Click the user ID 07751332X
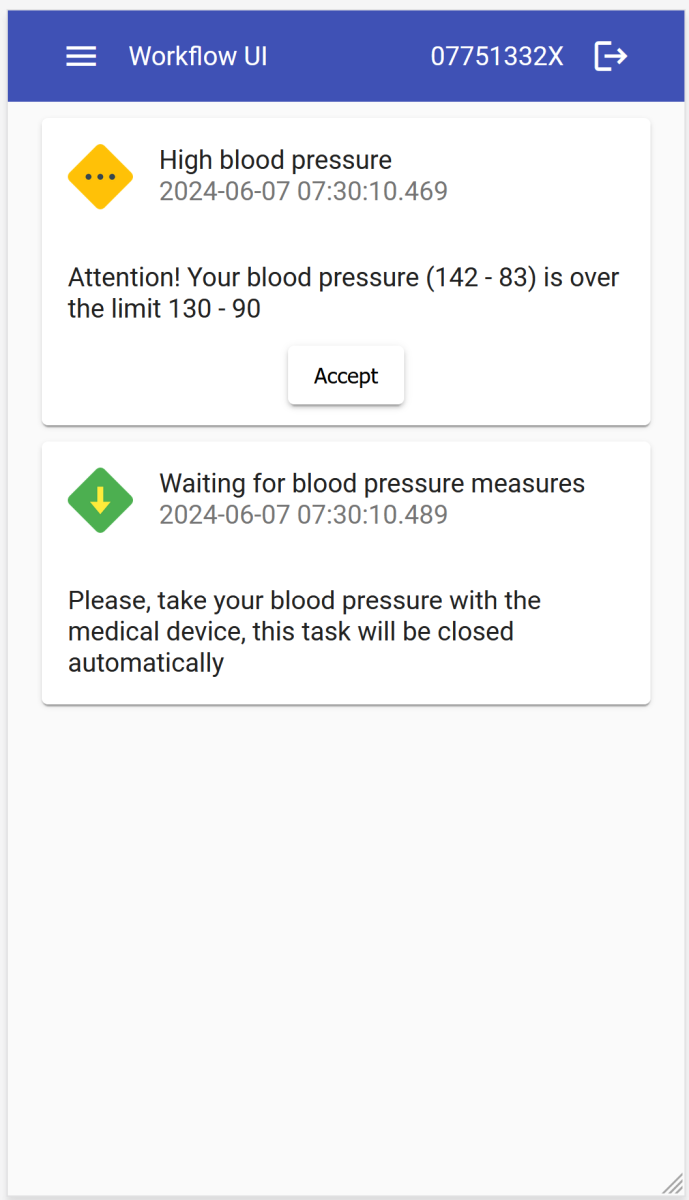Image resolution: width=689 pixels, height=1200 pixels. click(x=497, y=56)
